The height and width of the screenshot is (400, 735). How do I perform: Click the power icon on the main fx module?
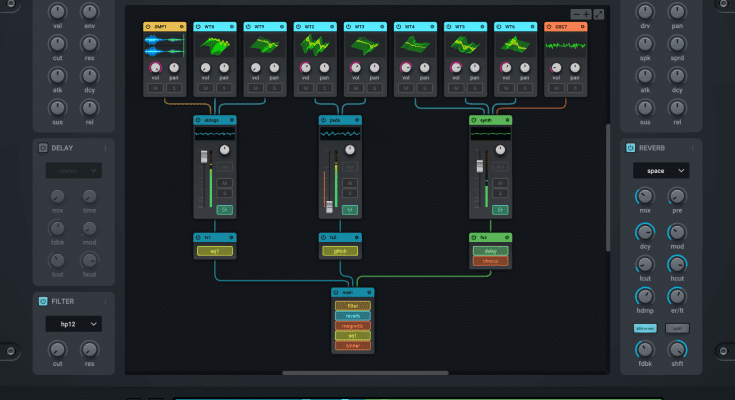coord(337,294)
